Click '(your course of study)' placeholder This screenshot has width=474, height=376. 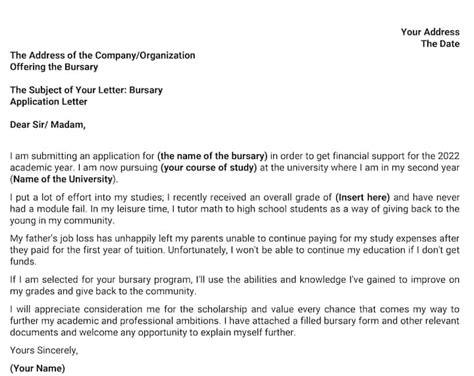pyautogui.click(x=209, y=167)
